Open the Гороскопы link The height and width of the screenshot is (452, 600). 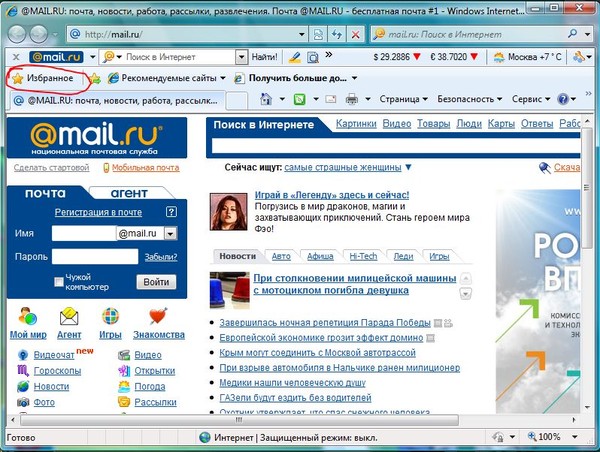click(57, 371)
